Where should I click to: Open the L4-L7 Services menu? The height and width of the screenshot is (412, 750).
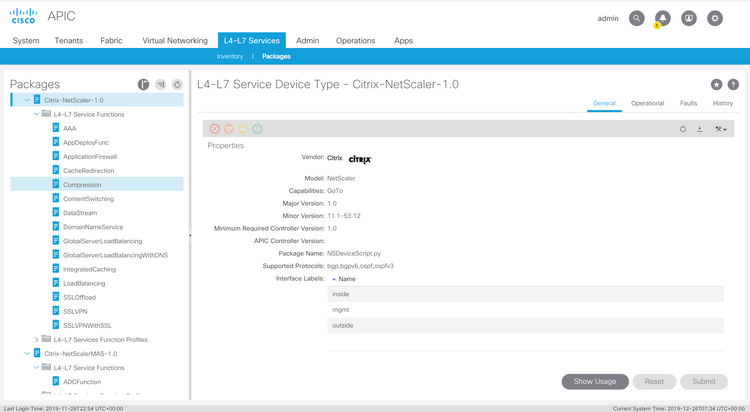(x=252, y=41)
